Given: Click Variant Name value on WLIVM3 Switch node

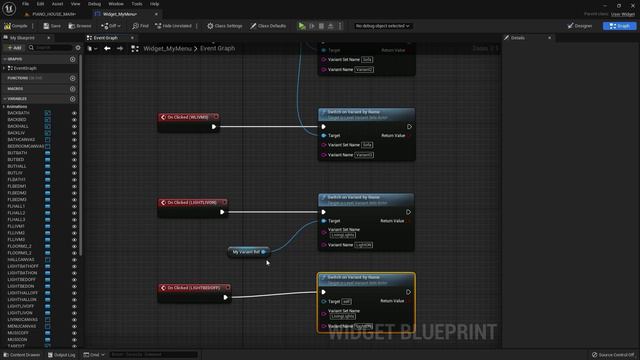Looking at the screenshot, I should [x=364, y=155].
